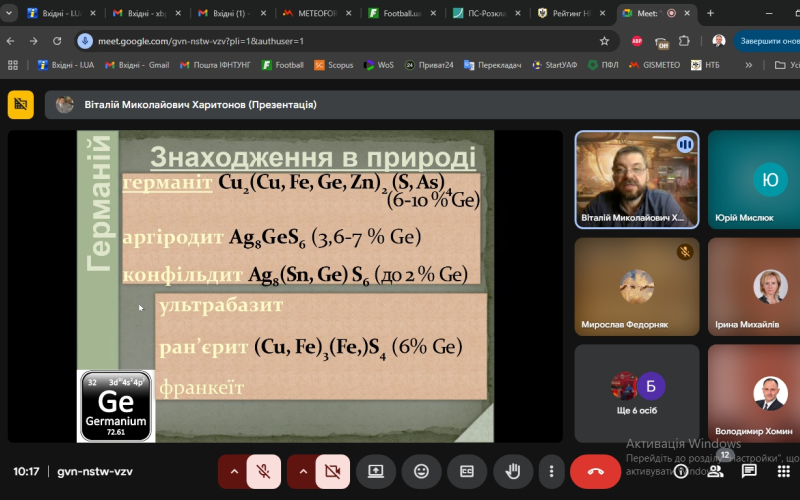Image resolution: width=800 pixels, height=500 pixels.
Task: Click the yellow unpin presentation icon
Action: coord(20,105)
